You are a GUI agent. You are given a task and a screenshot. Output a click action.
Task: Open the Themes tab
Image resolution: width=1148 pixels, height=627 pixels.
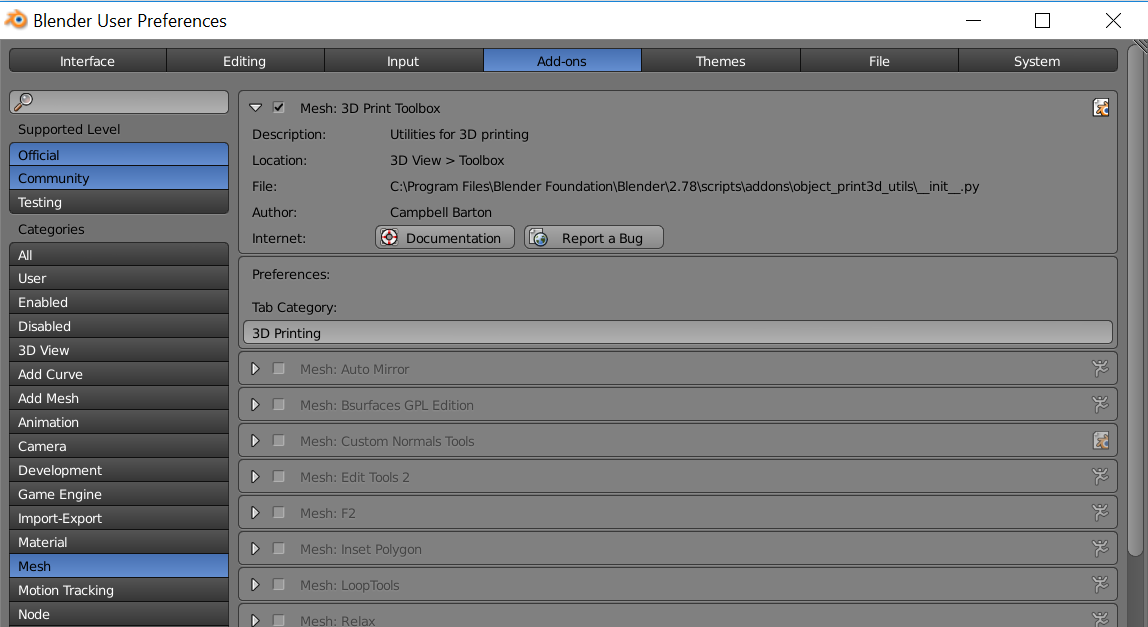pos(720,61)
